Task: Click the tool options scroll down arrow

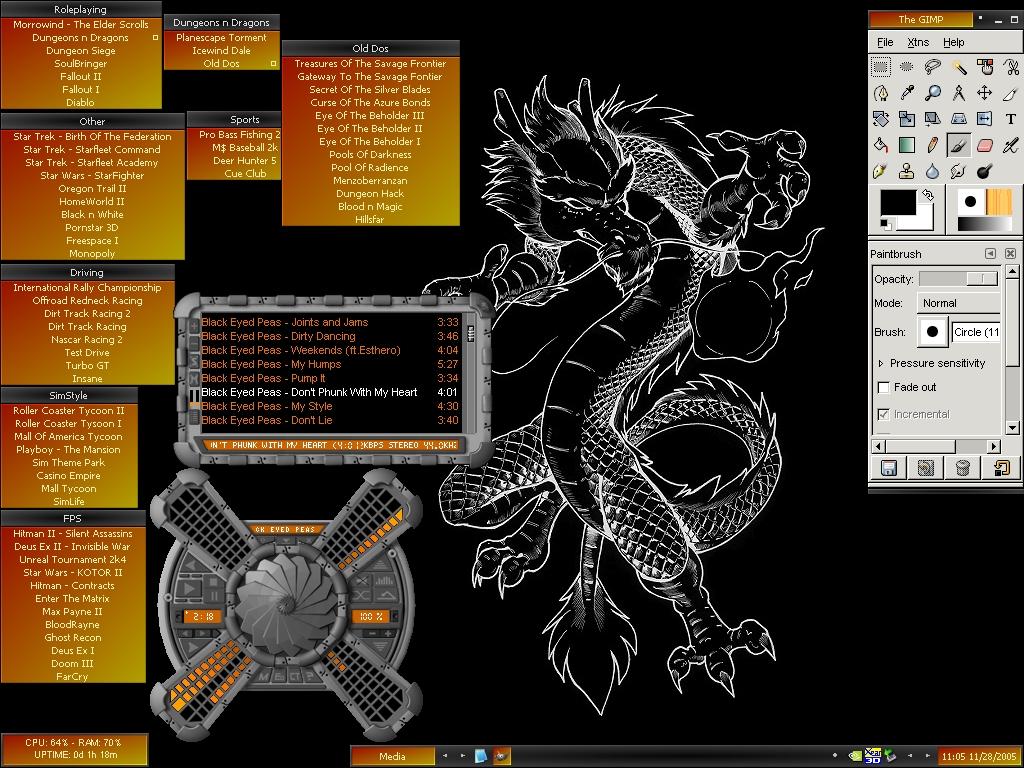Action: coord(1012,428)
